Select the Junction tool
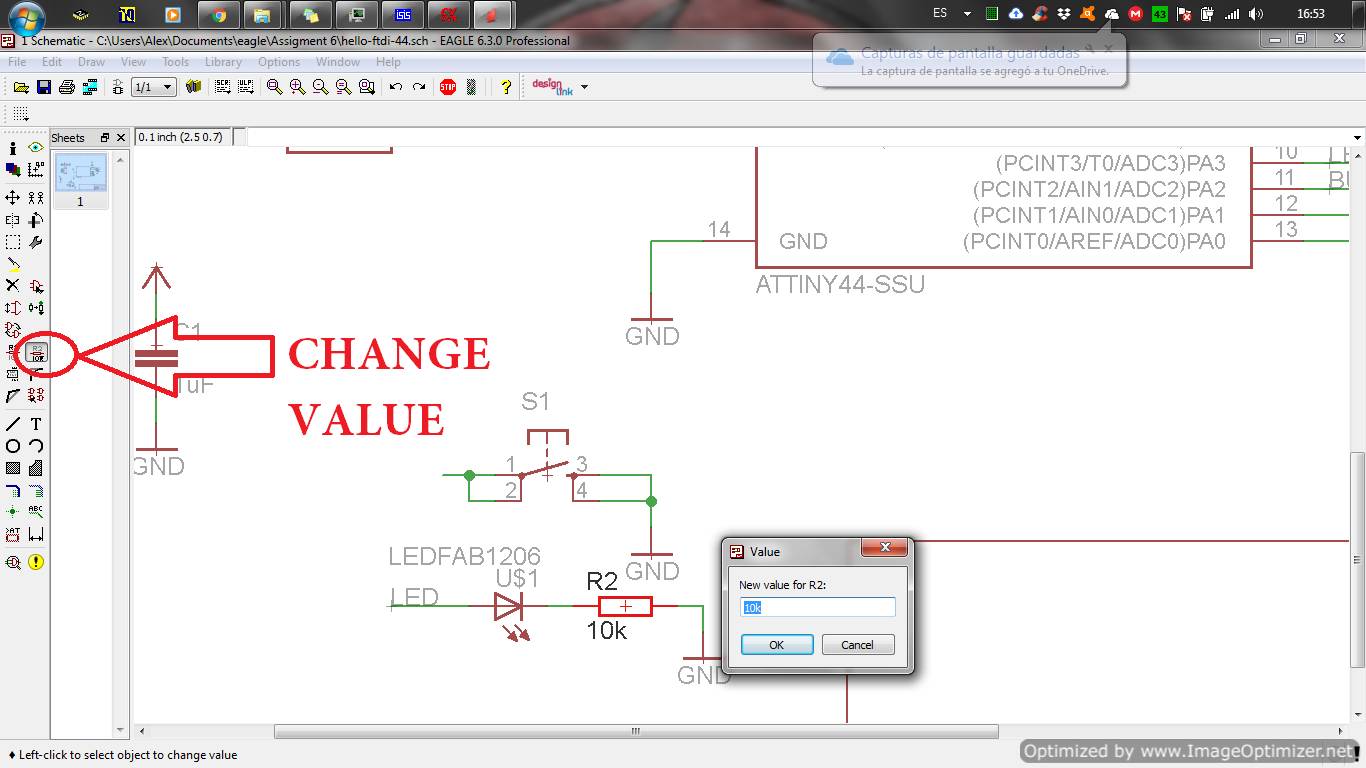This screenshot has width=1366, height=768. pos(13,512)
